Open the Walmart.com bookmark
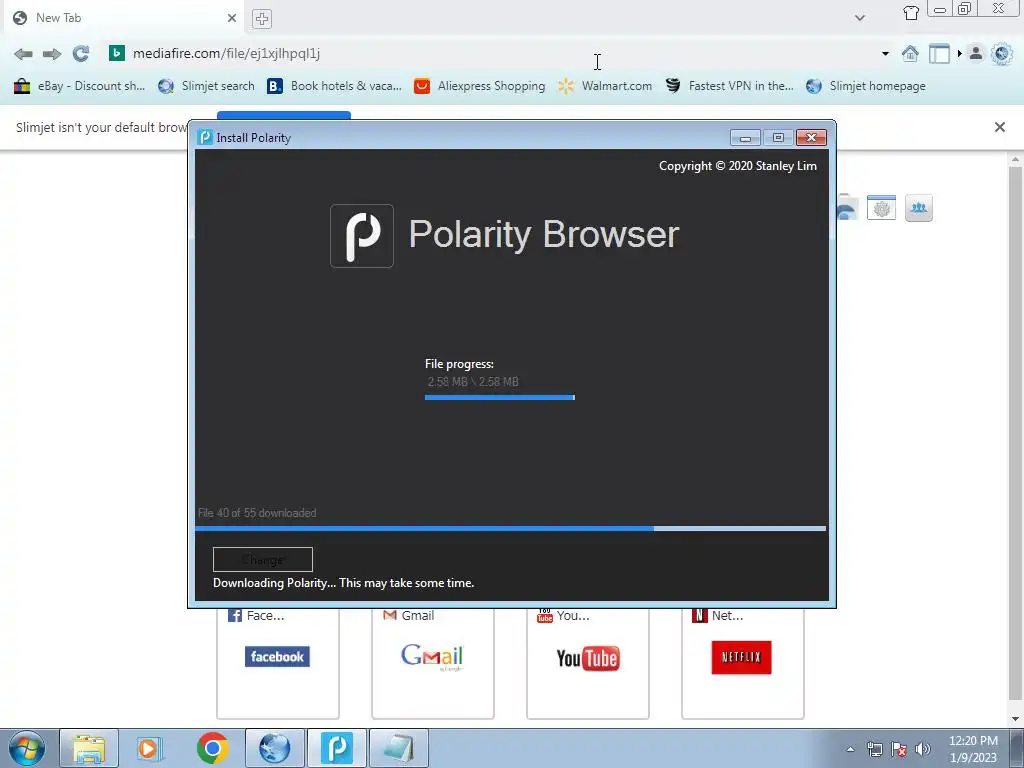 (605, 86)
